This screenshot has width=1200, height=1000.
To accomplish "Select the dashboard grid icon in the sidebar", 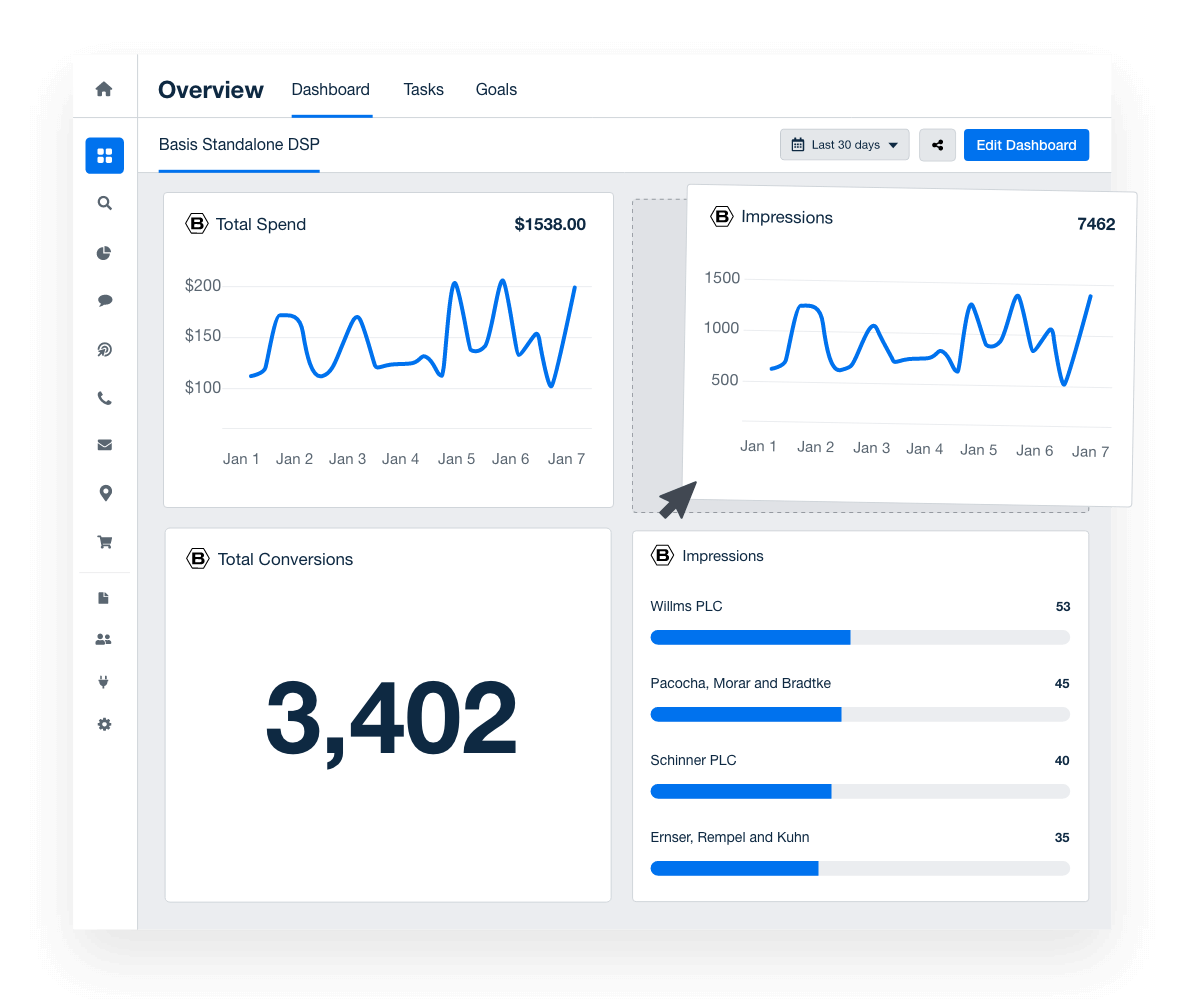I will 104,155.
